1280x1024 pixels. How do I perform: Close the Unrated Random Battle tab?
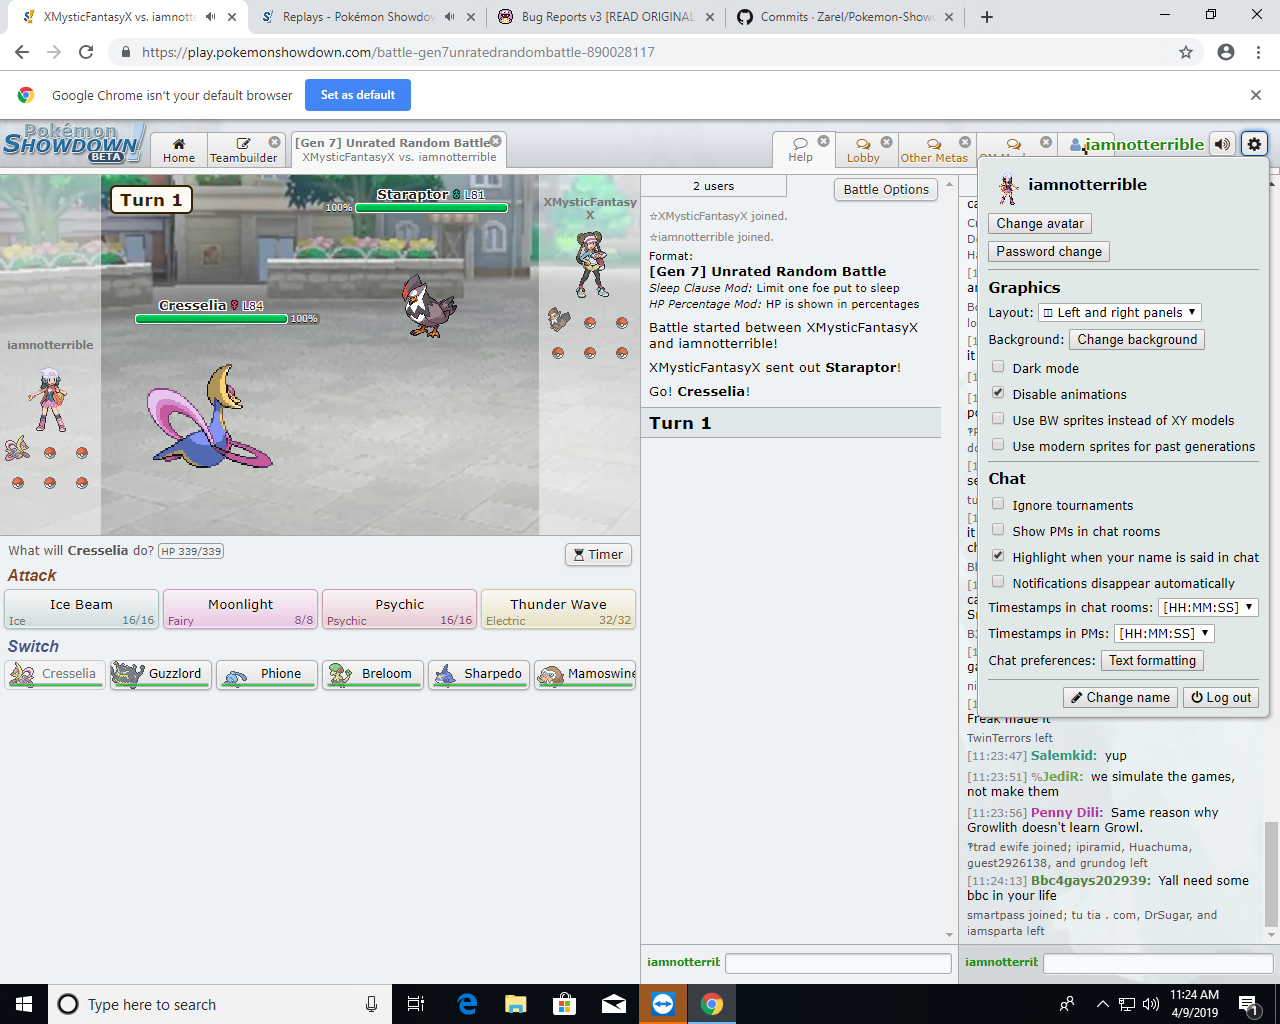tap(495, 141)
